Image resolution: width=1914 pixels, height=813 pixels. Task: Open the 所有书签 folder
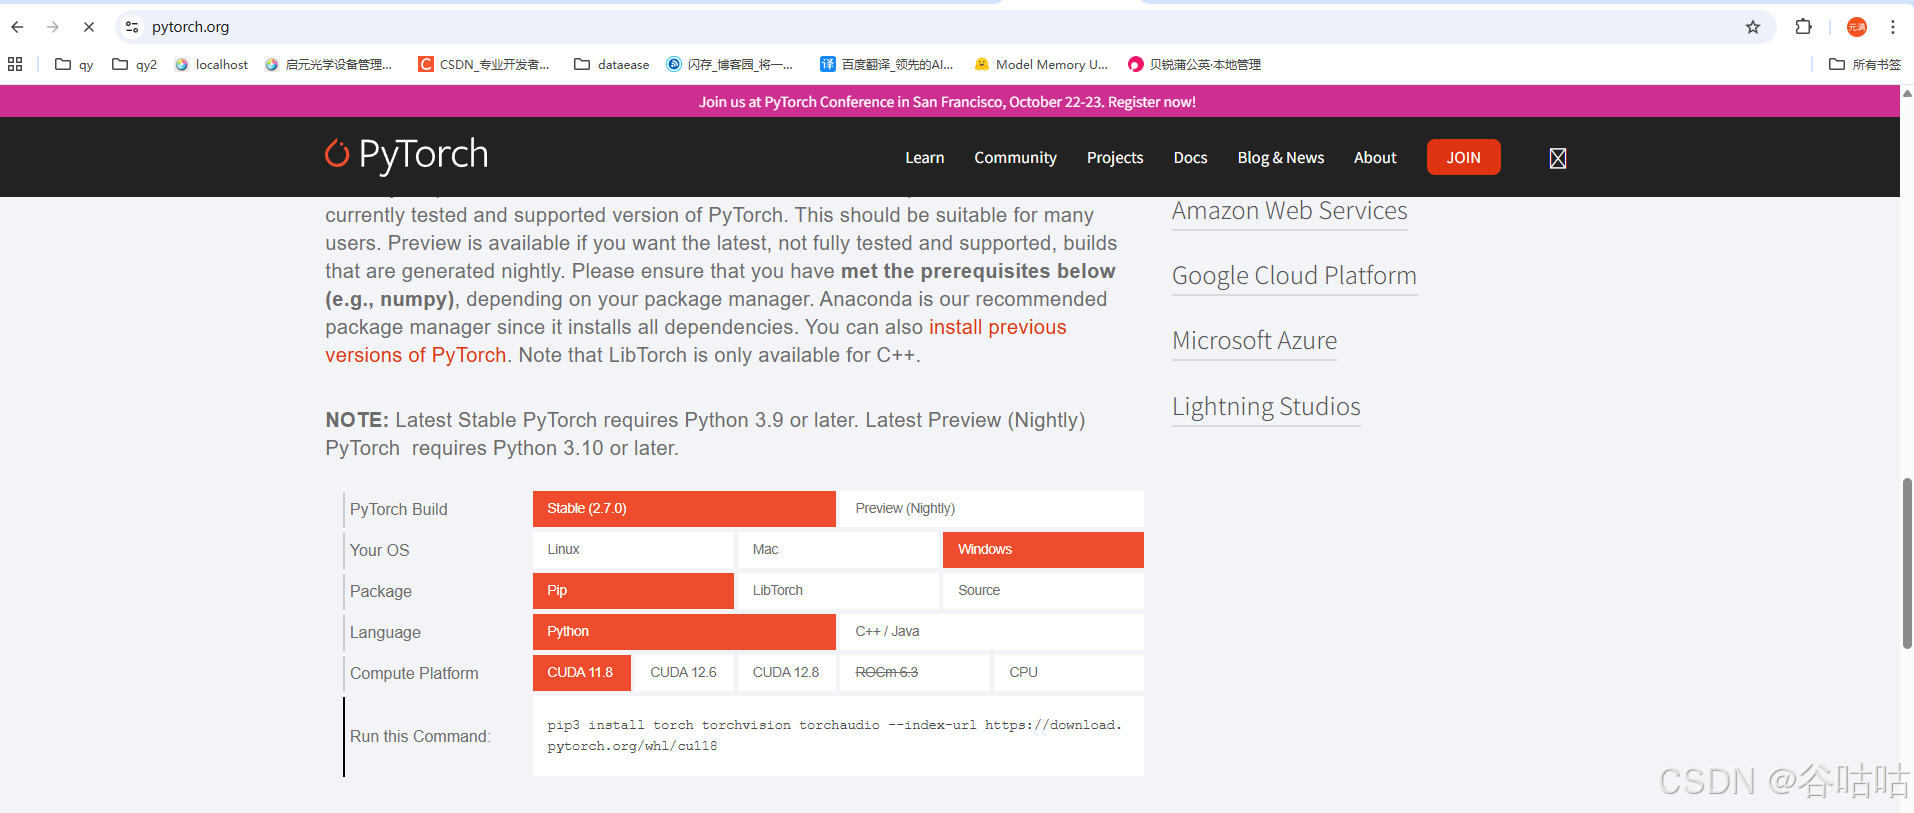click(x=1865, y=64)
